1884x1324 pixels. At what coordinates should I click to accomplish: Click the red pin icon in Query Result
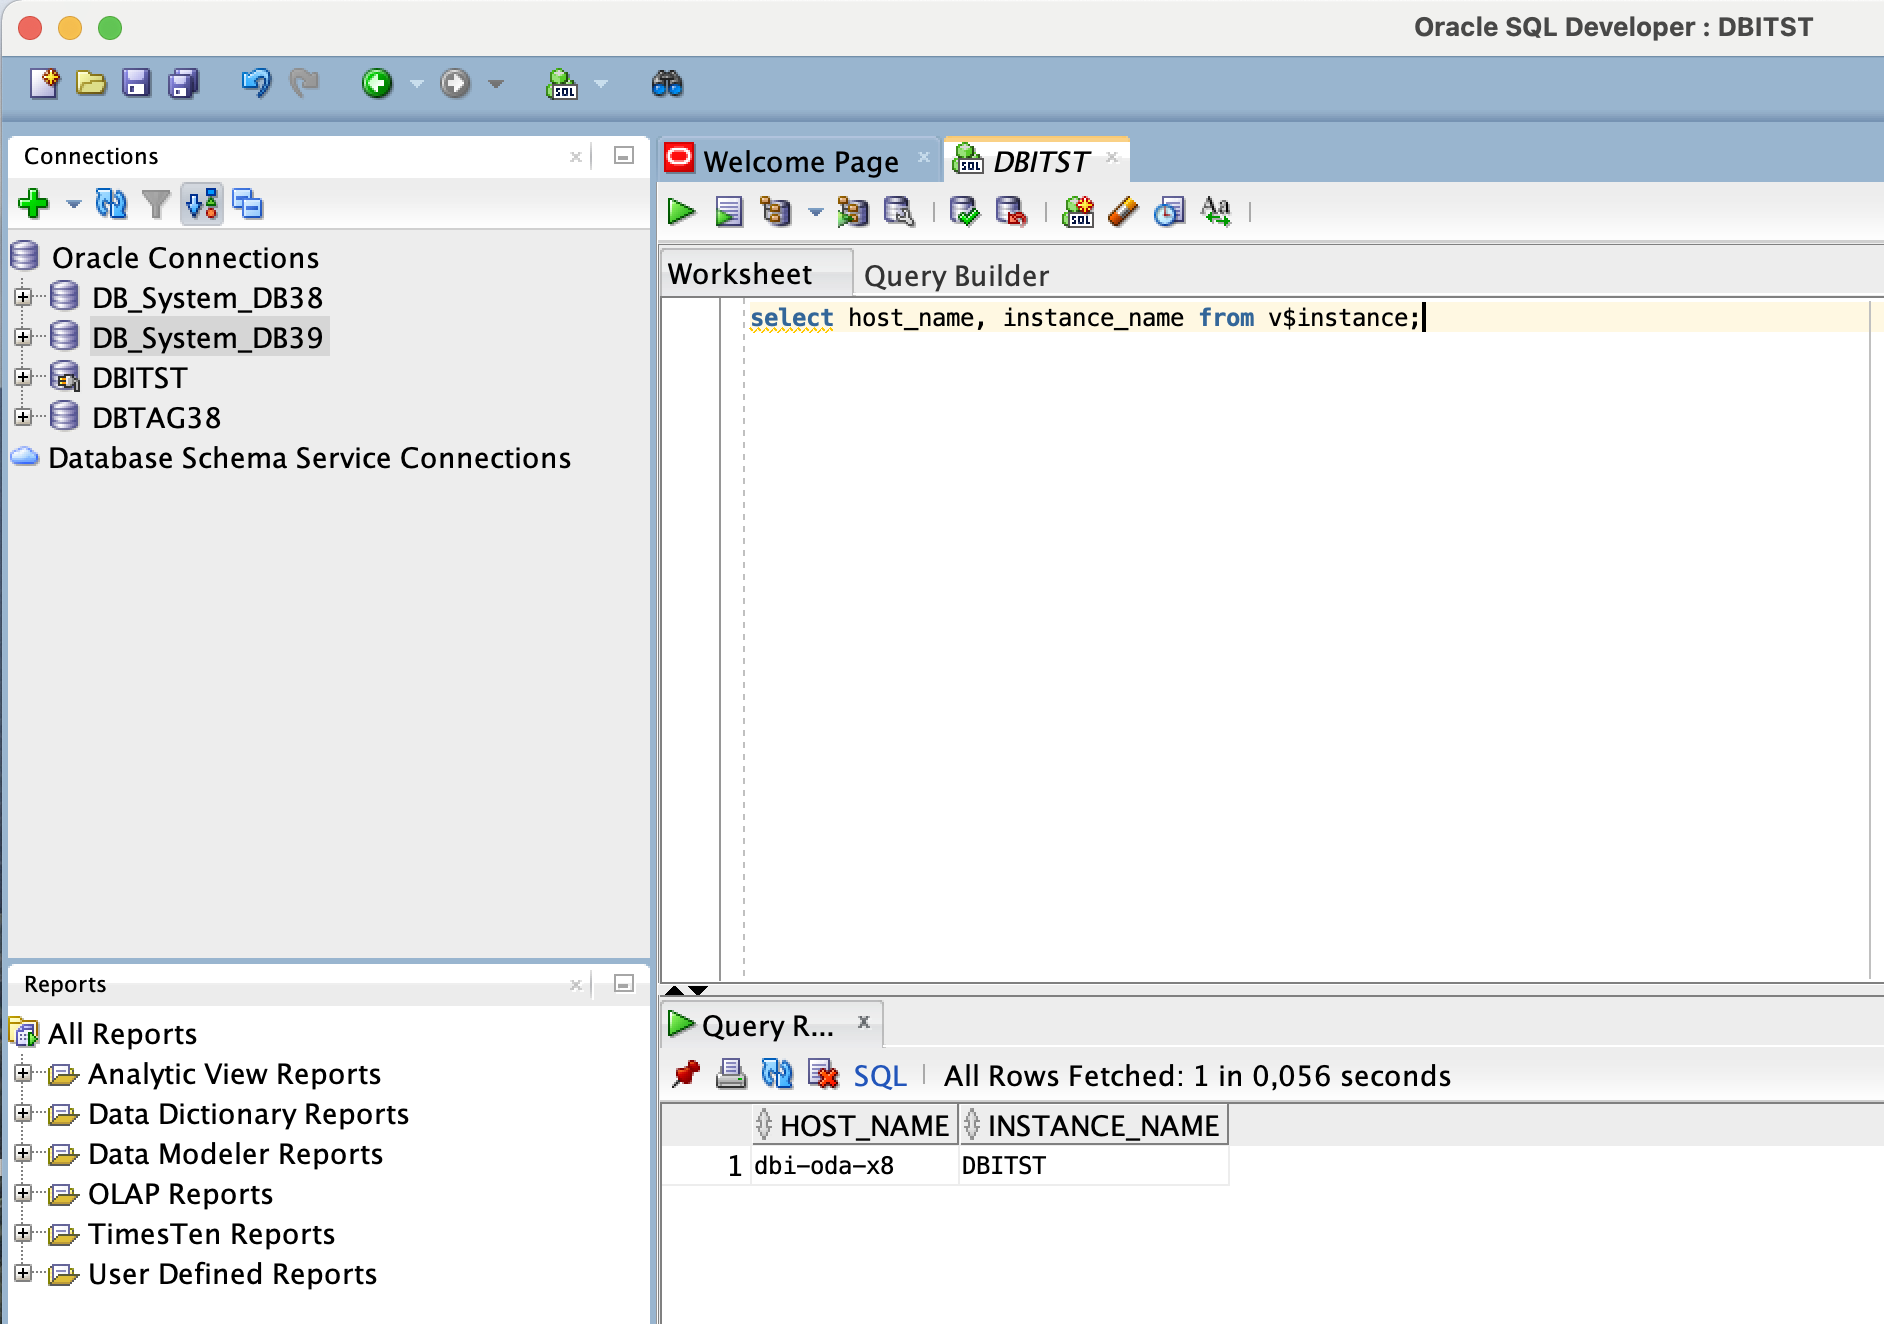(686, 1074)
